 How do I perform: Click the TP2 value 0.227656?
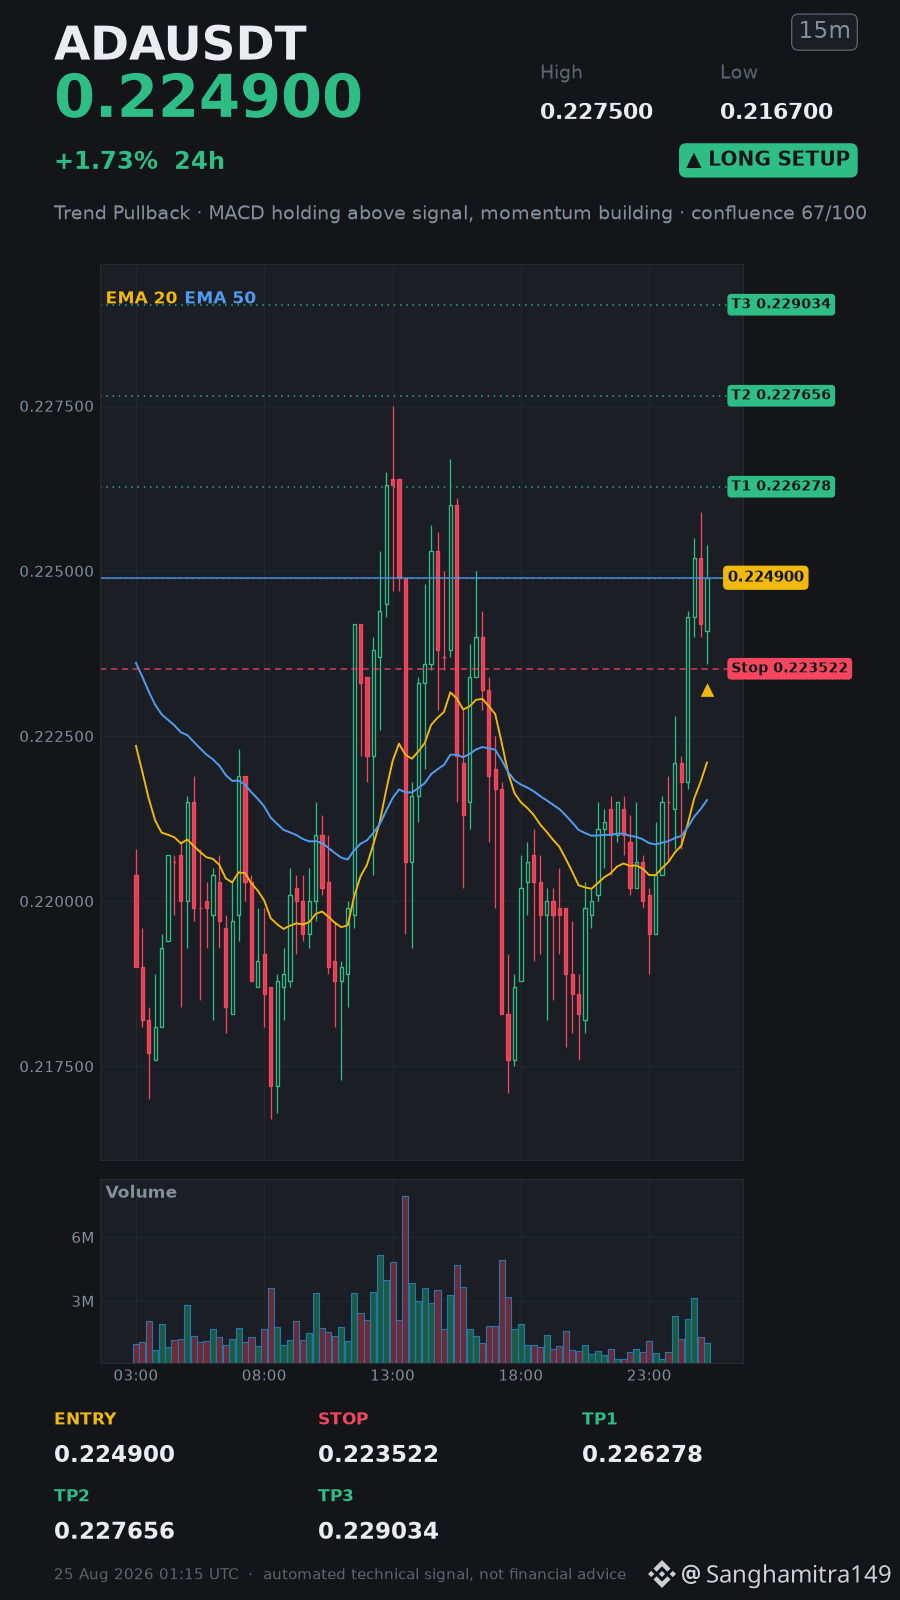point(114,1531)
